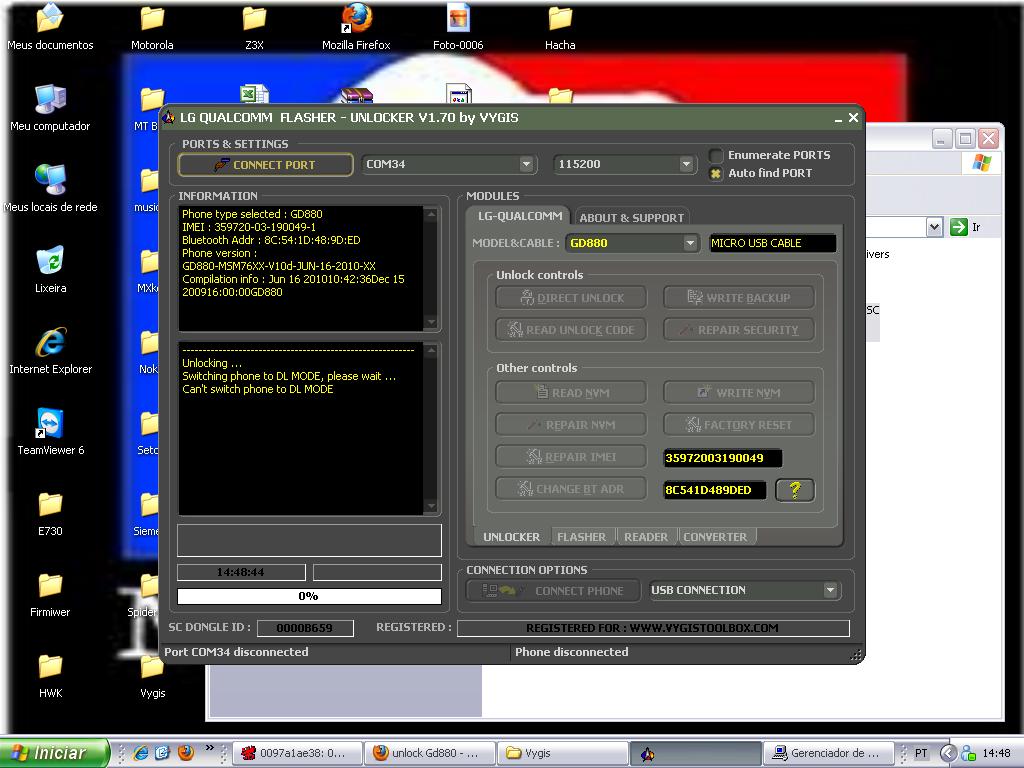Switch to 0097a1ae38 taskbar item

(x=297, y=753)
